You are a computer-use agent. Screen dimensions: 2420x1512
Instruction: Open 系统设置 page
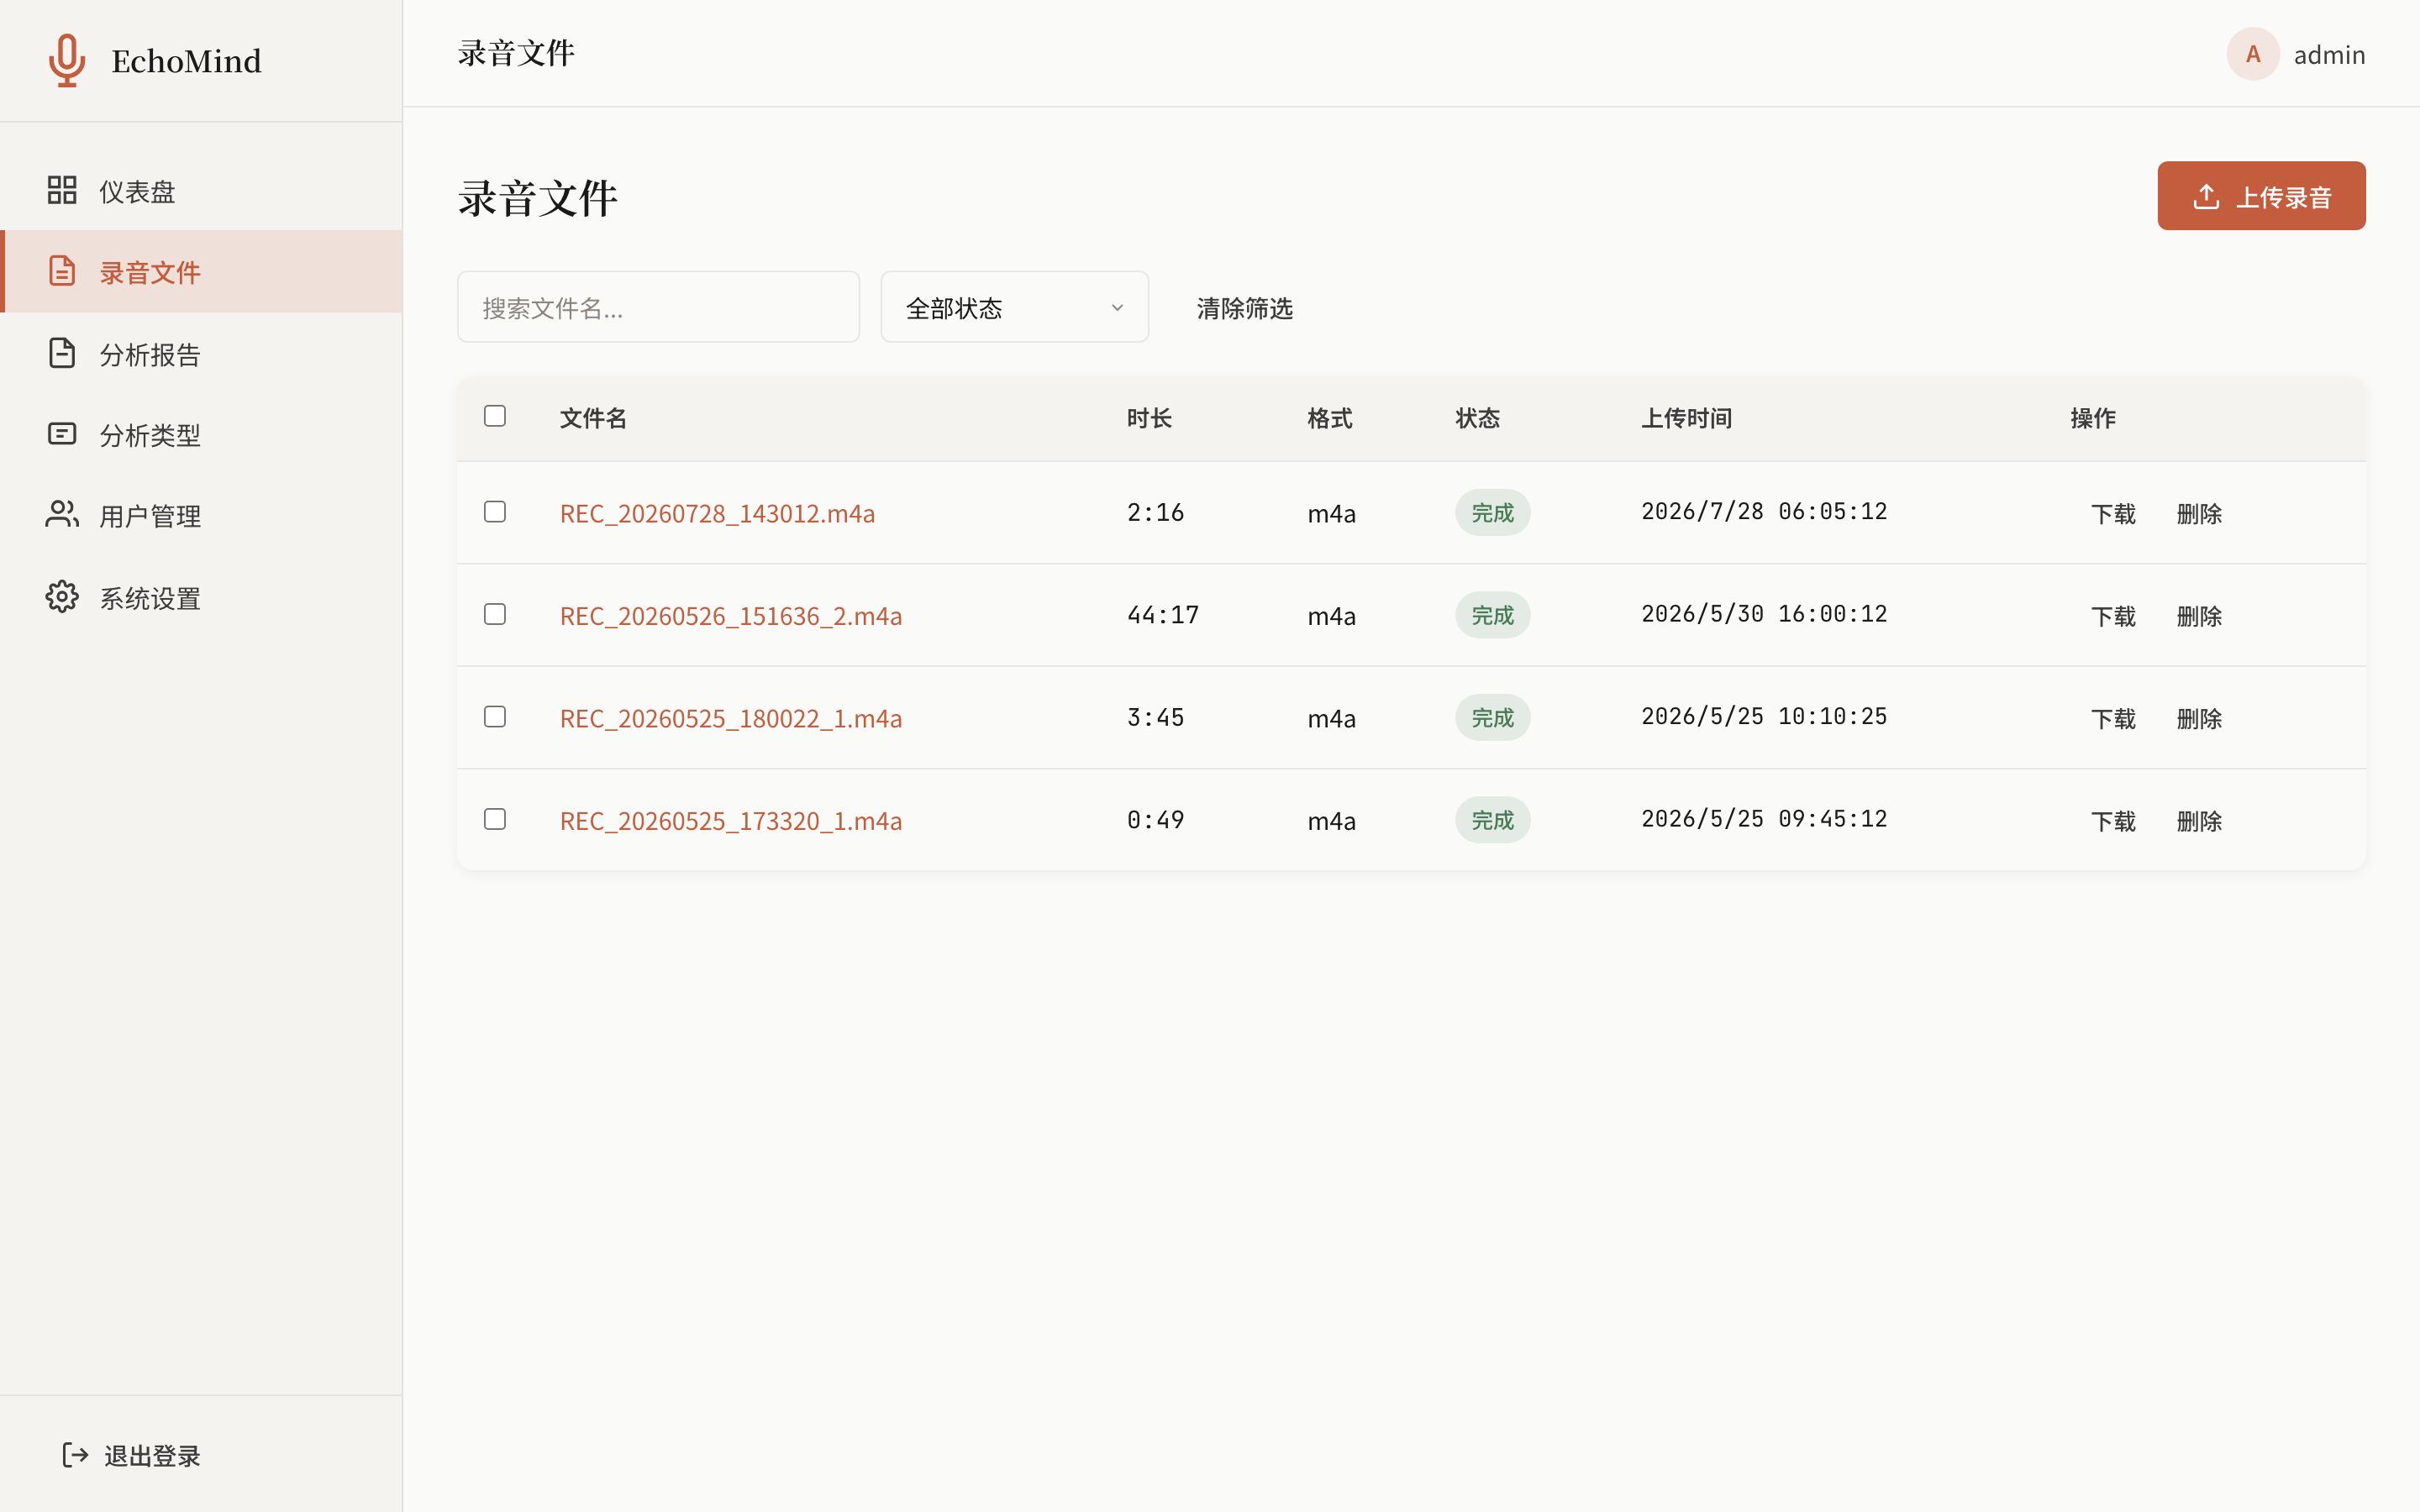tap(201, 597)
